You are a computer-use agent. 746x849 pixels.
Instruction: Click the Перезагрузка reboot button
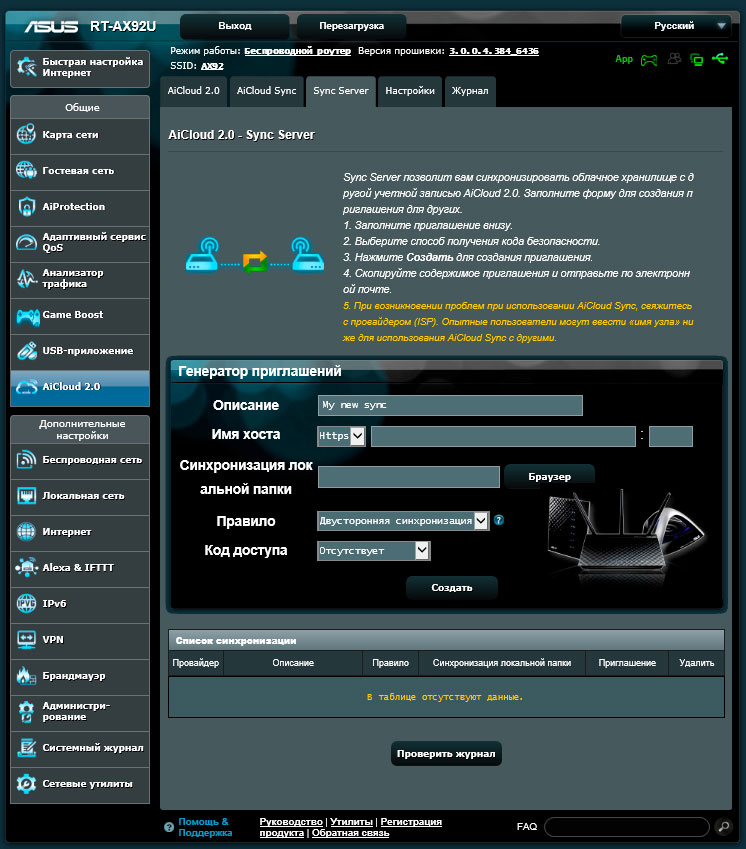[351, 26]
